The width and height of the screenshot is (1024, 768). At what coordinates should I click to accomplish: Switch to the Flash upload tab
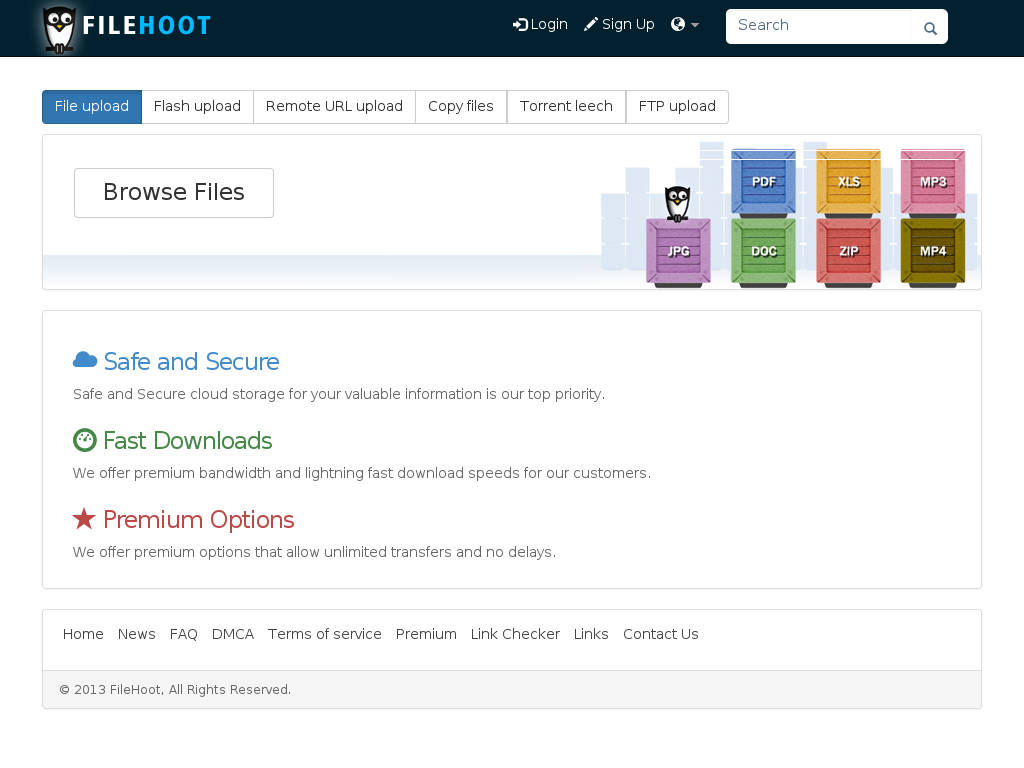click(x=197, y=106)
